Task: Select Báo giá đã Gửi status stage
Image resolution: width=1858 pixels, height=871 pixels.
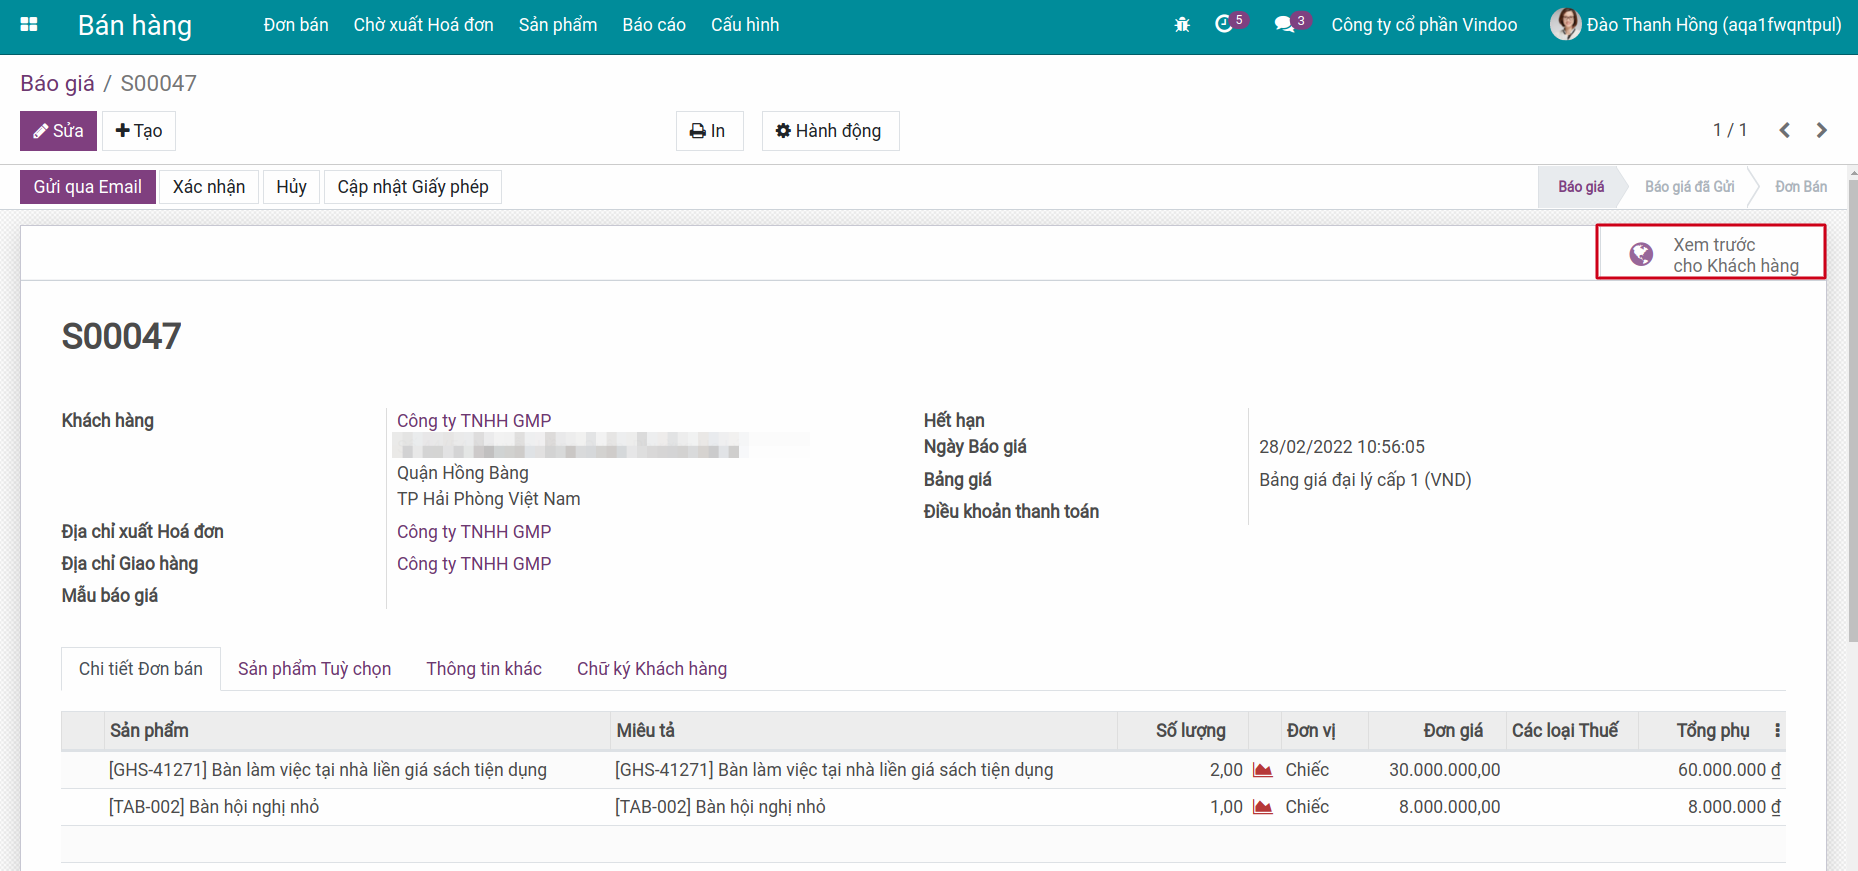Action: [x=1689, y=187]
